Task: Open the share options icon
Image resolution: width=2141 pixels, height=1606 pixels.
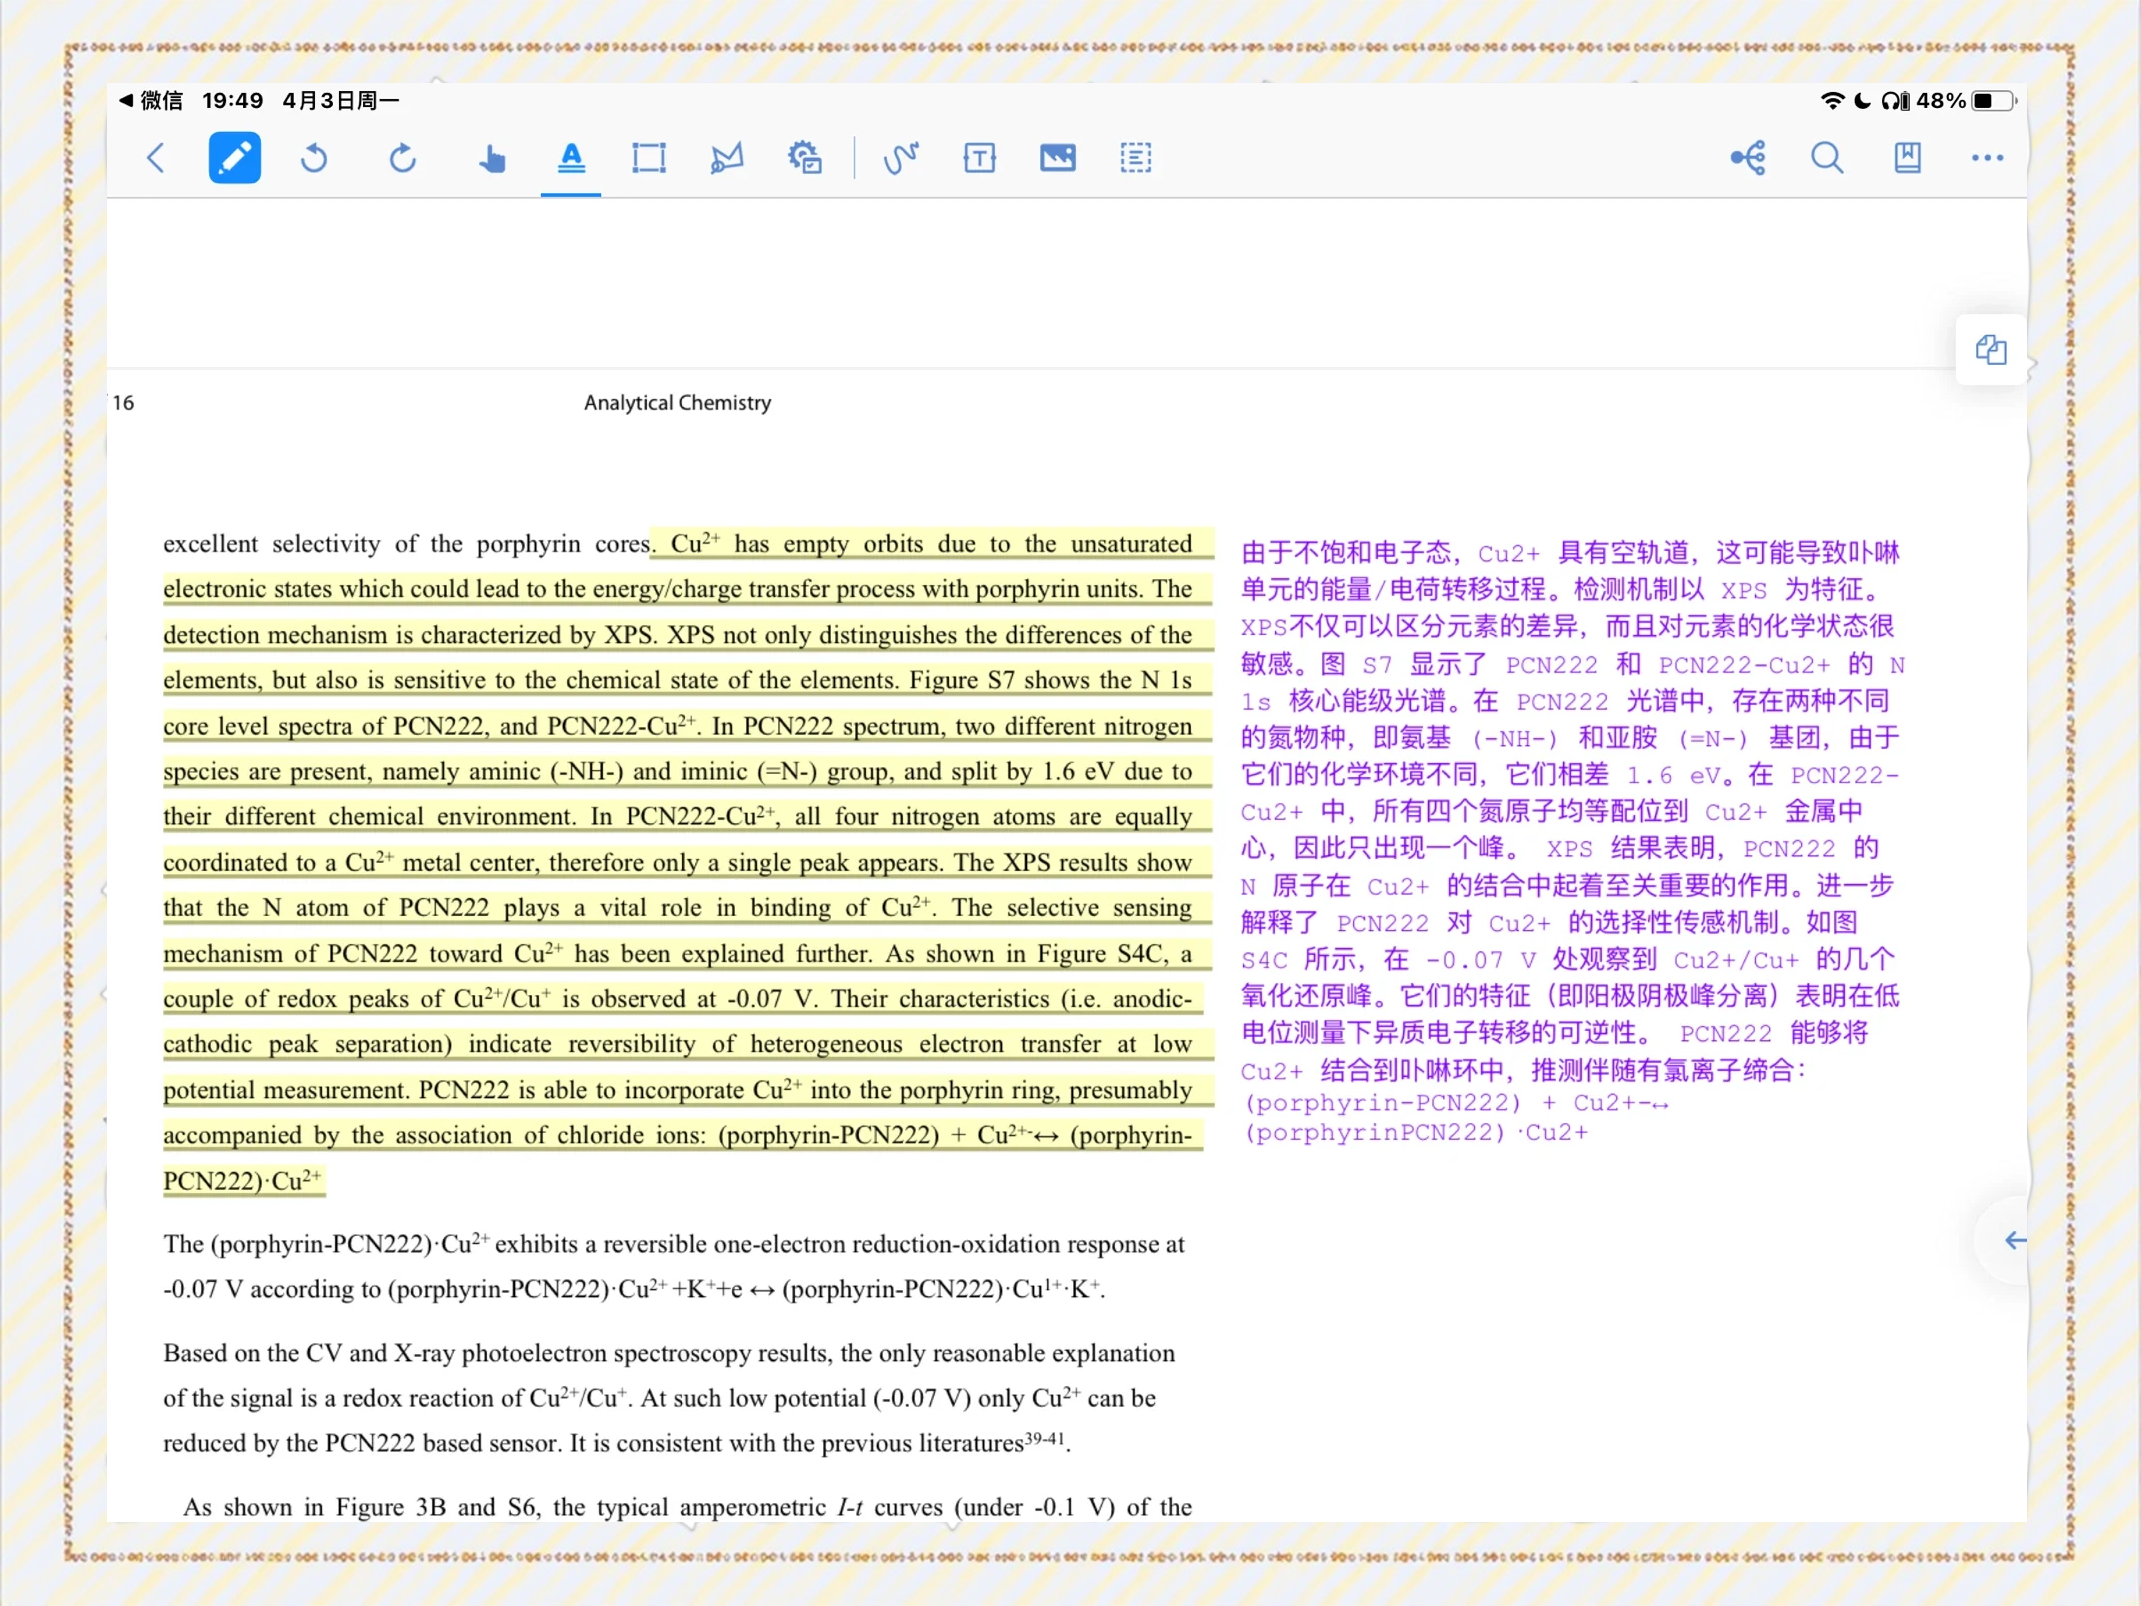Action: (x=1748, y=158)
